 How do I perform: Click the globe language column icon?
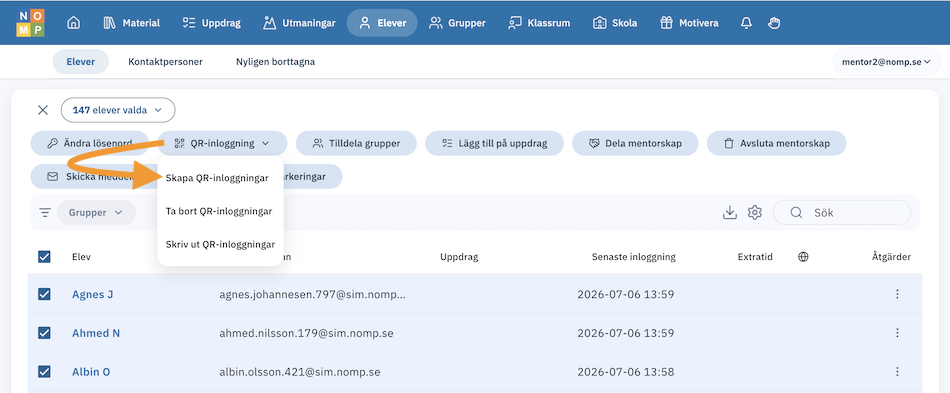[x=803, y=257]
